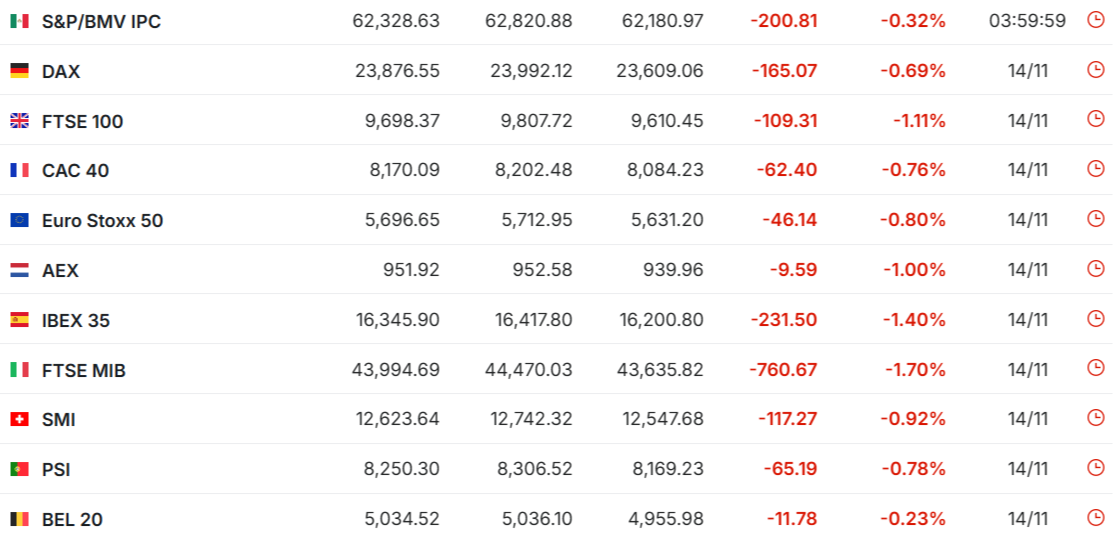
Task: Click FTSE MIB change value -760.67
Action: (x=783, y=370)
